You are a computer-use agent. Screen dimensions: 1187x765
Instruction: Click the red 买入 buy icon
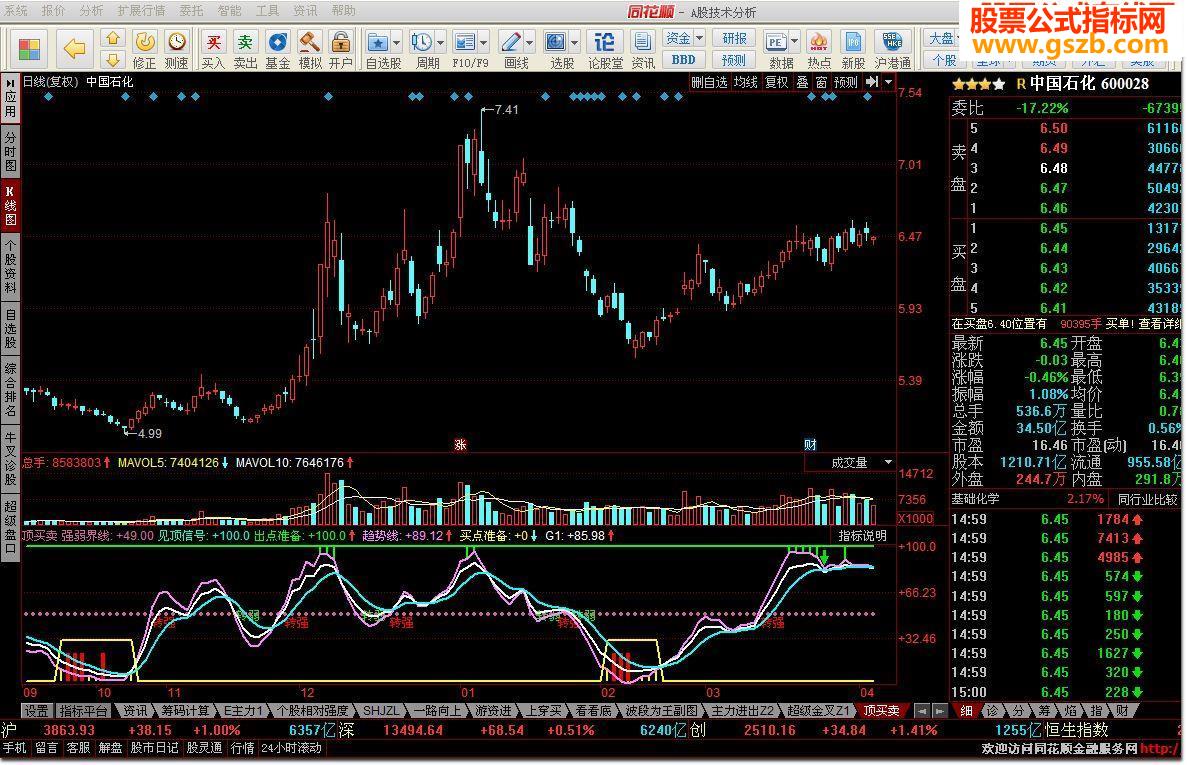click(213, 42)
